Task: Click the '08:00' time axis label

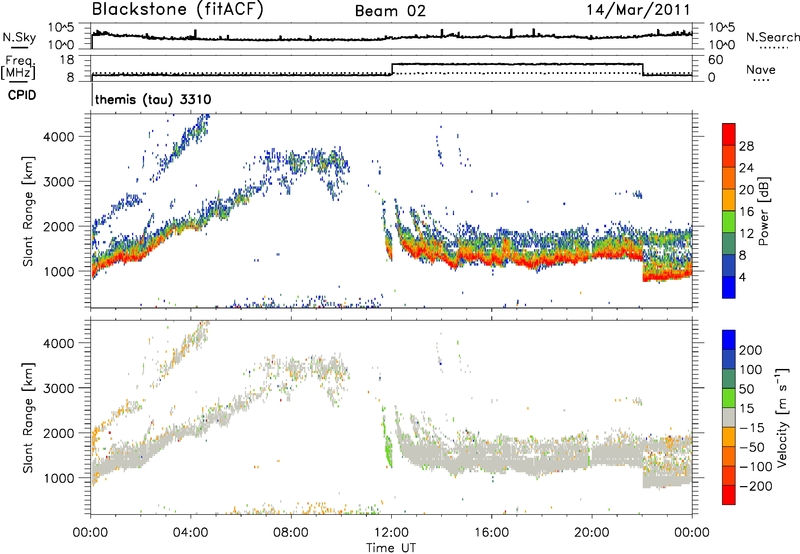Action: point(291,533)
